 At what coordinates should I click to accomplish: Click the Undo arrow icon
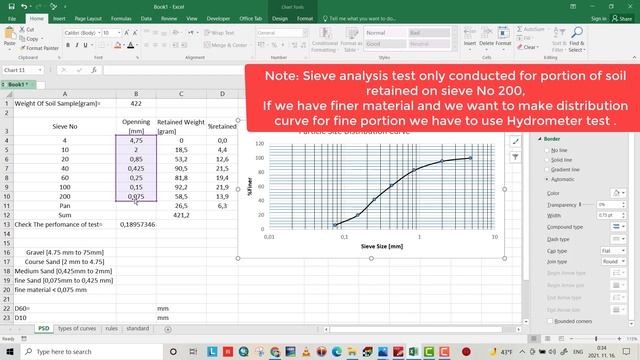[x=24, y=7]
